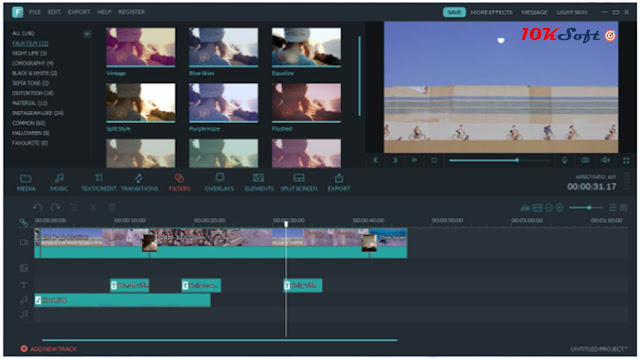Click the zoom-to-fit timeline icon
This screenshot has height=360, width=640.
click(x=537, y=208)
